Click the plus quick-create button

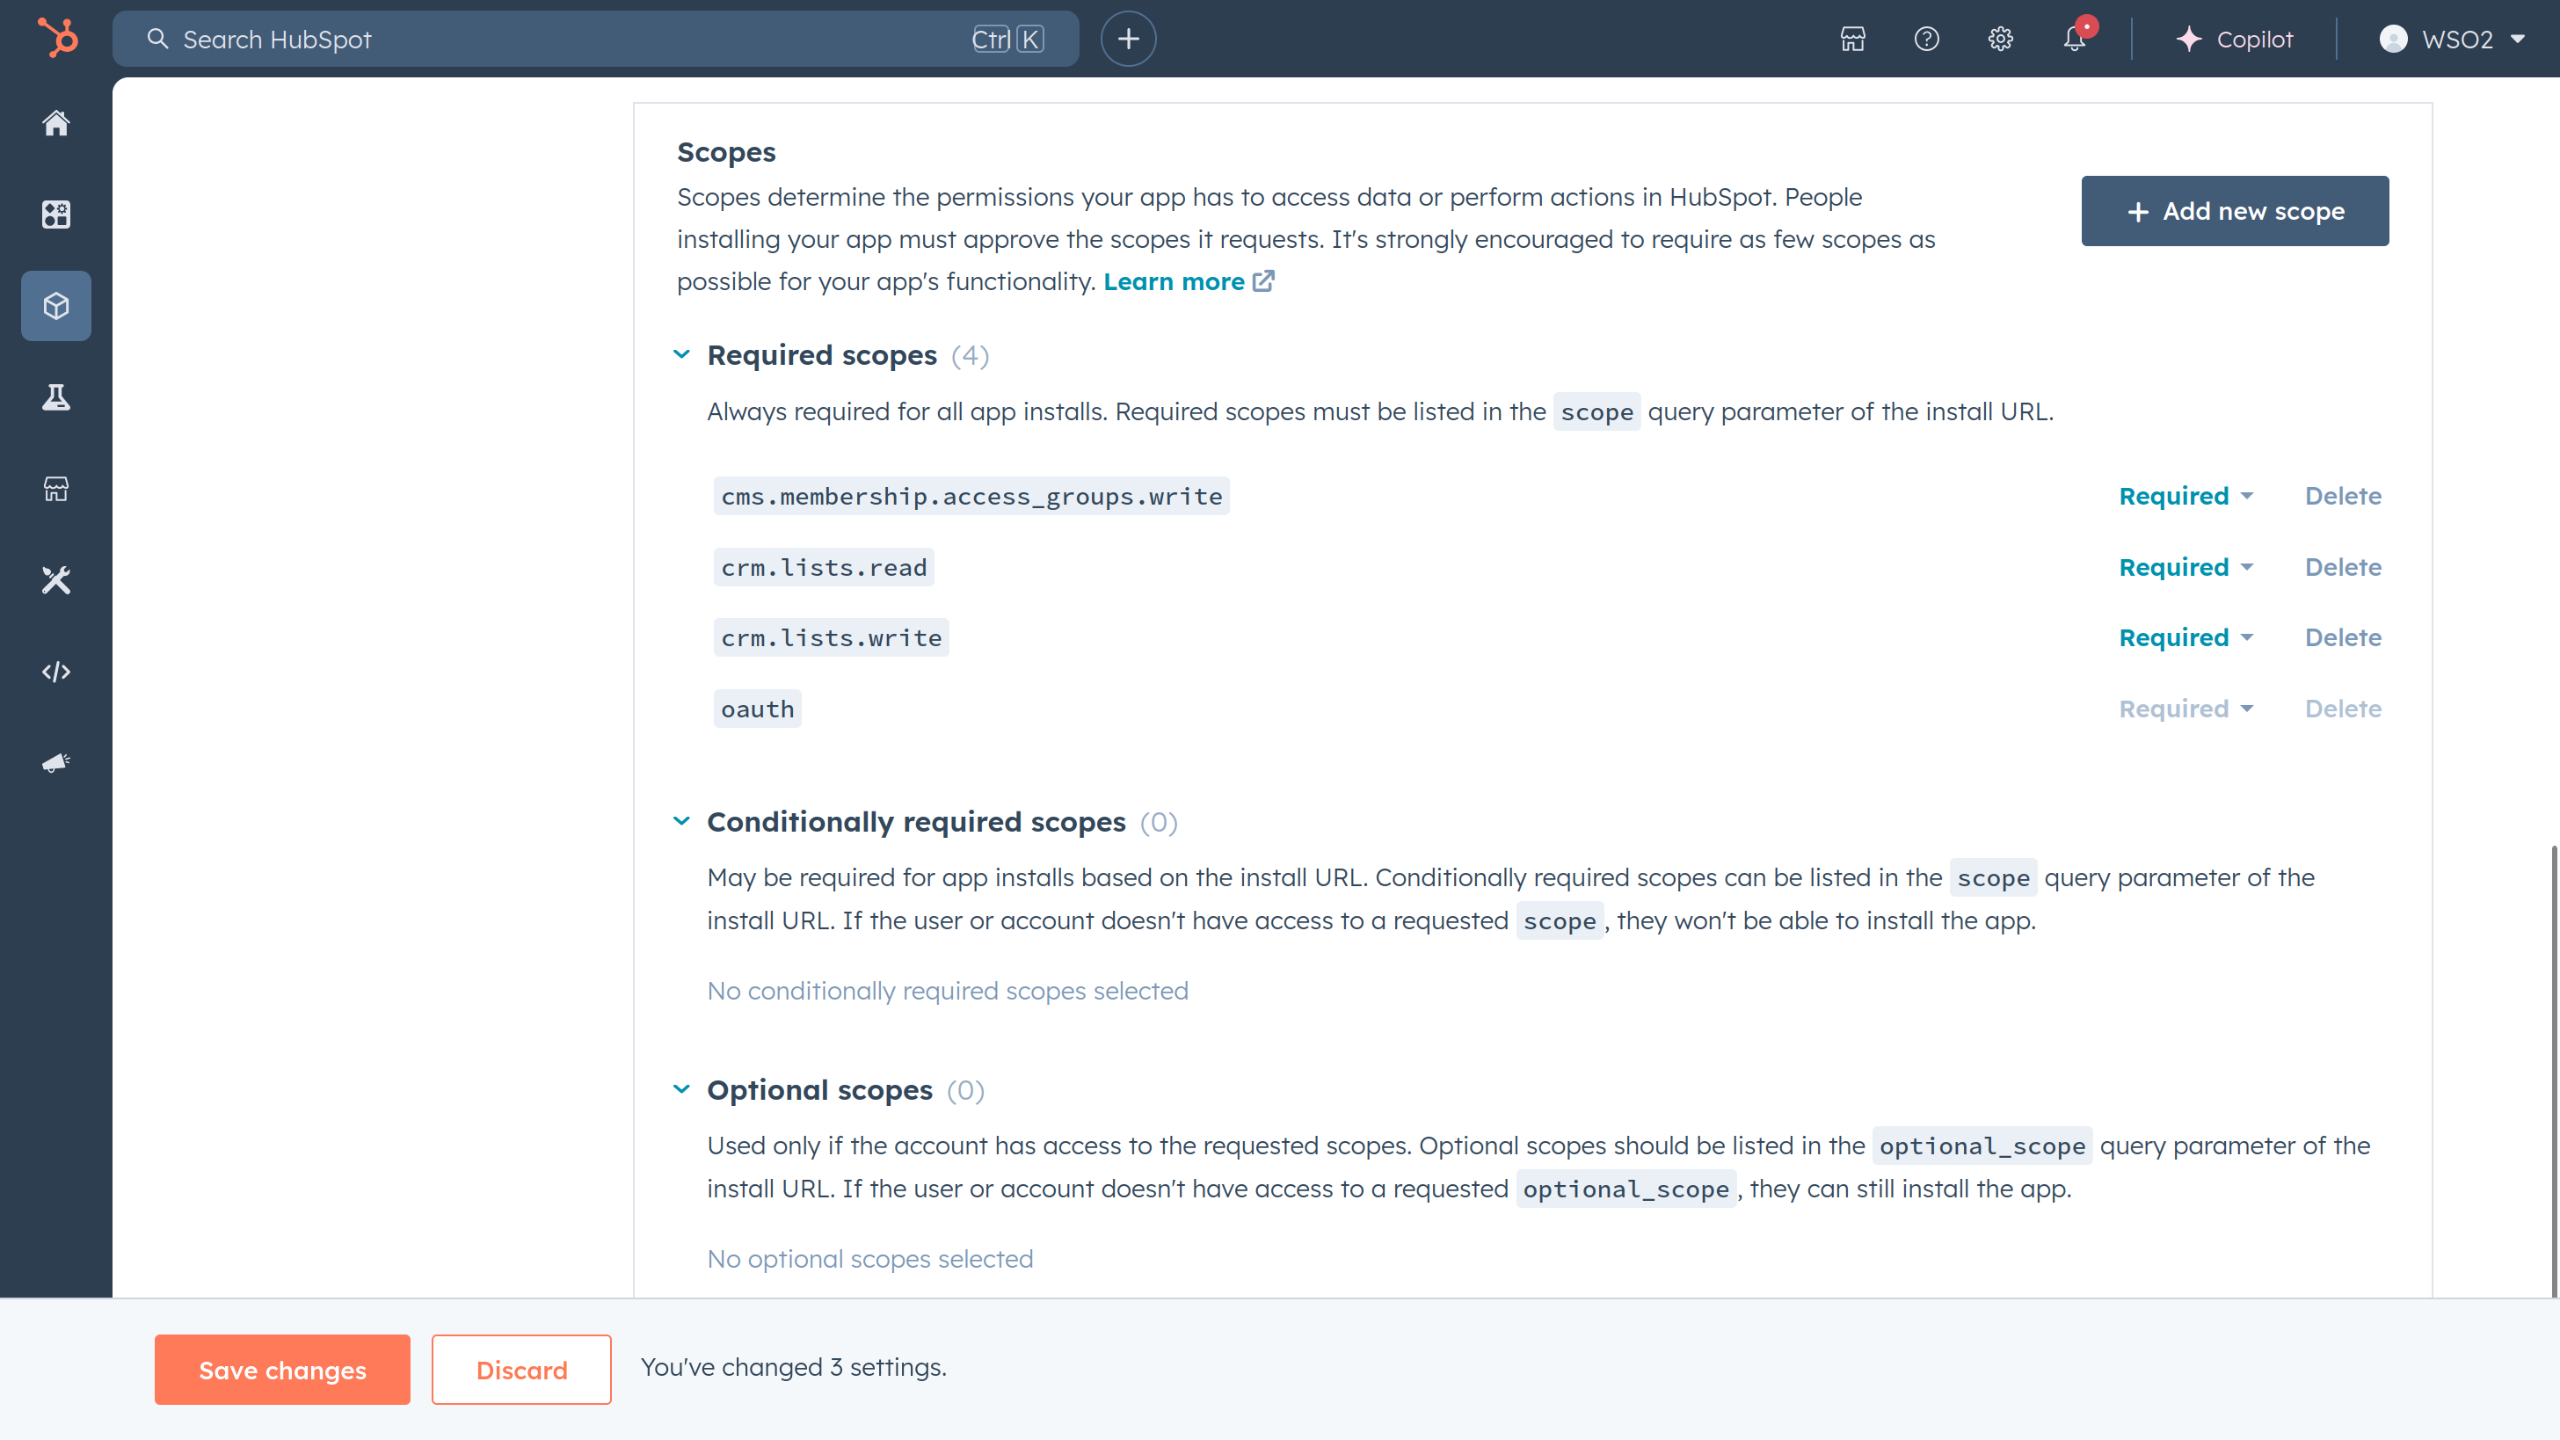[x=1128, y=39]
